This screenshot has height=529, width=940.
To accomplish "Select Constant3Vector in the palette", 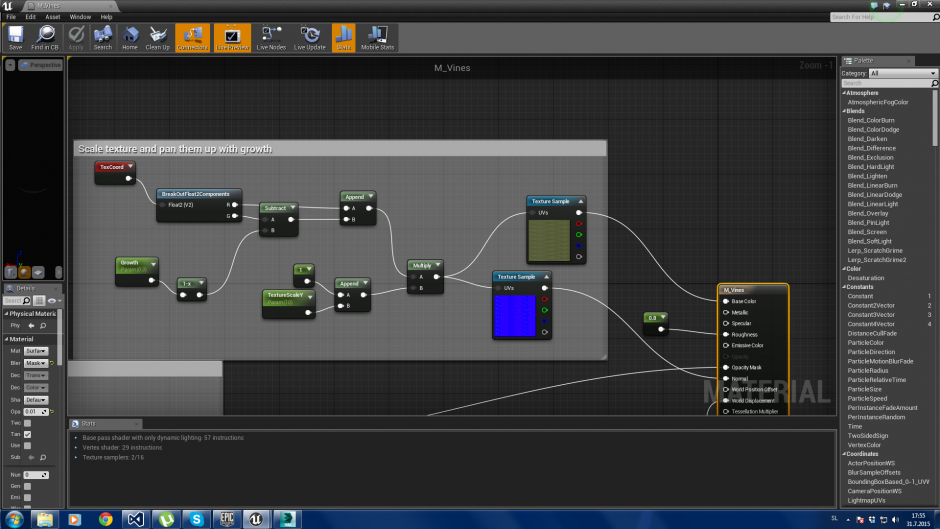I will click(871, 315).
